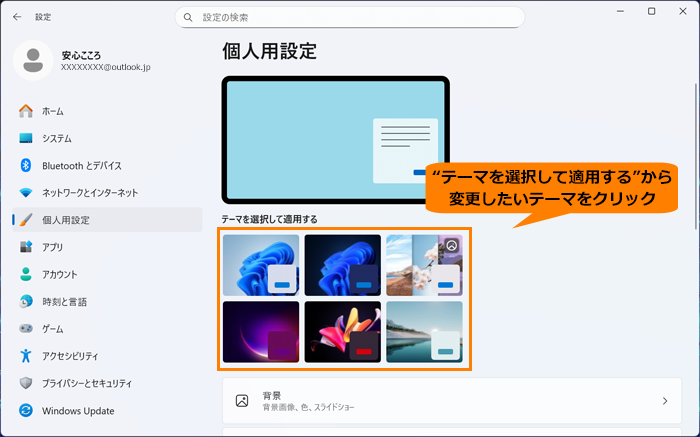Select the colorful flower dark theme
The width and height of the screenshot is (700, 437).
pos(343,332)
